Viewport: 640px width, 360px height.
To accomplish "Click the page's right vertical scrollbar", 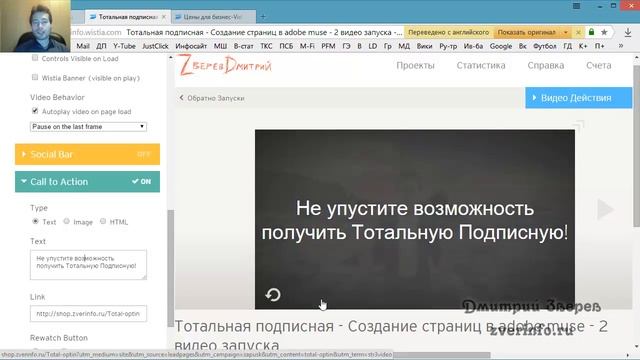I will pyautogui.click(x=636, y=146).
